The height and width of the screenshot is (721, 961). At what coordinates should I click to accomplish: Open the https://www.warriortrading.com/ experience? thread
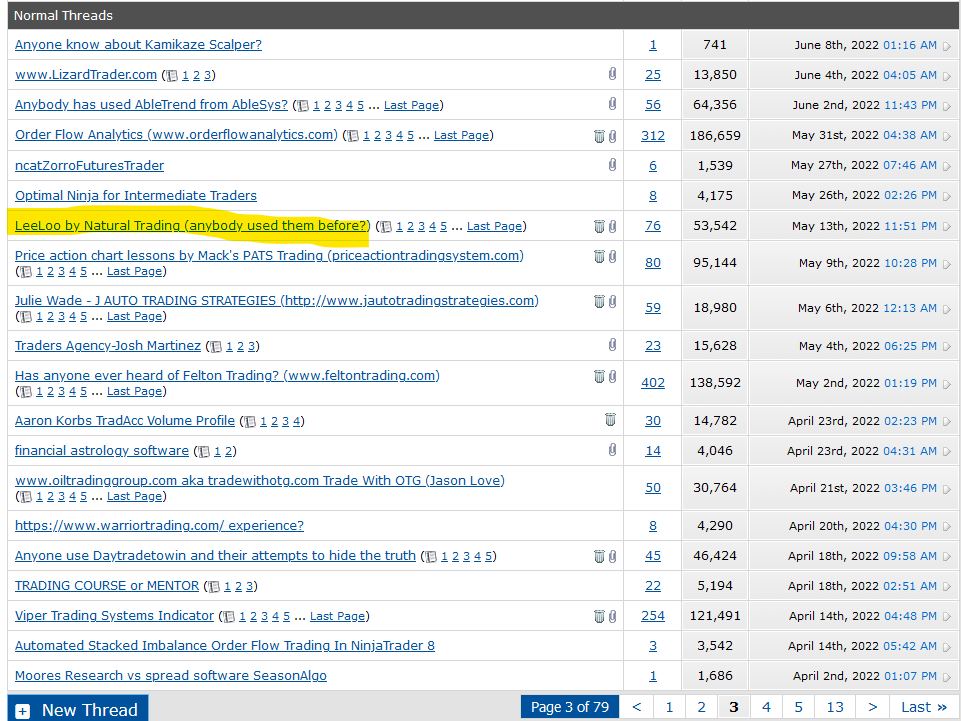(x=159, y=525)
